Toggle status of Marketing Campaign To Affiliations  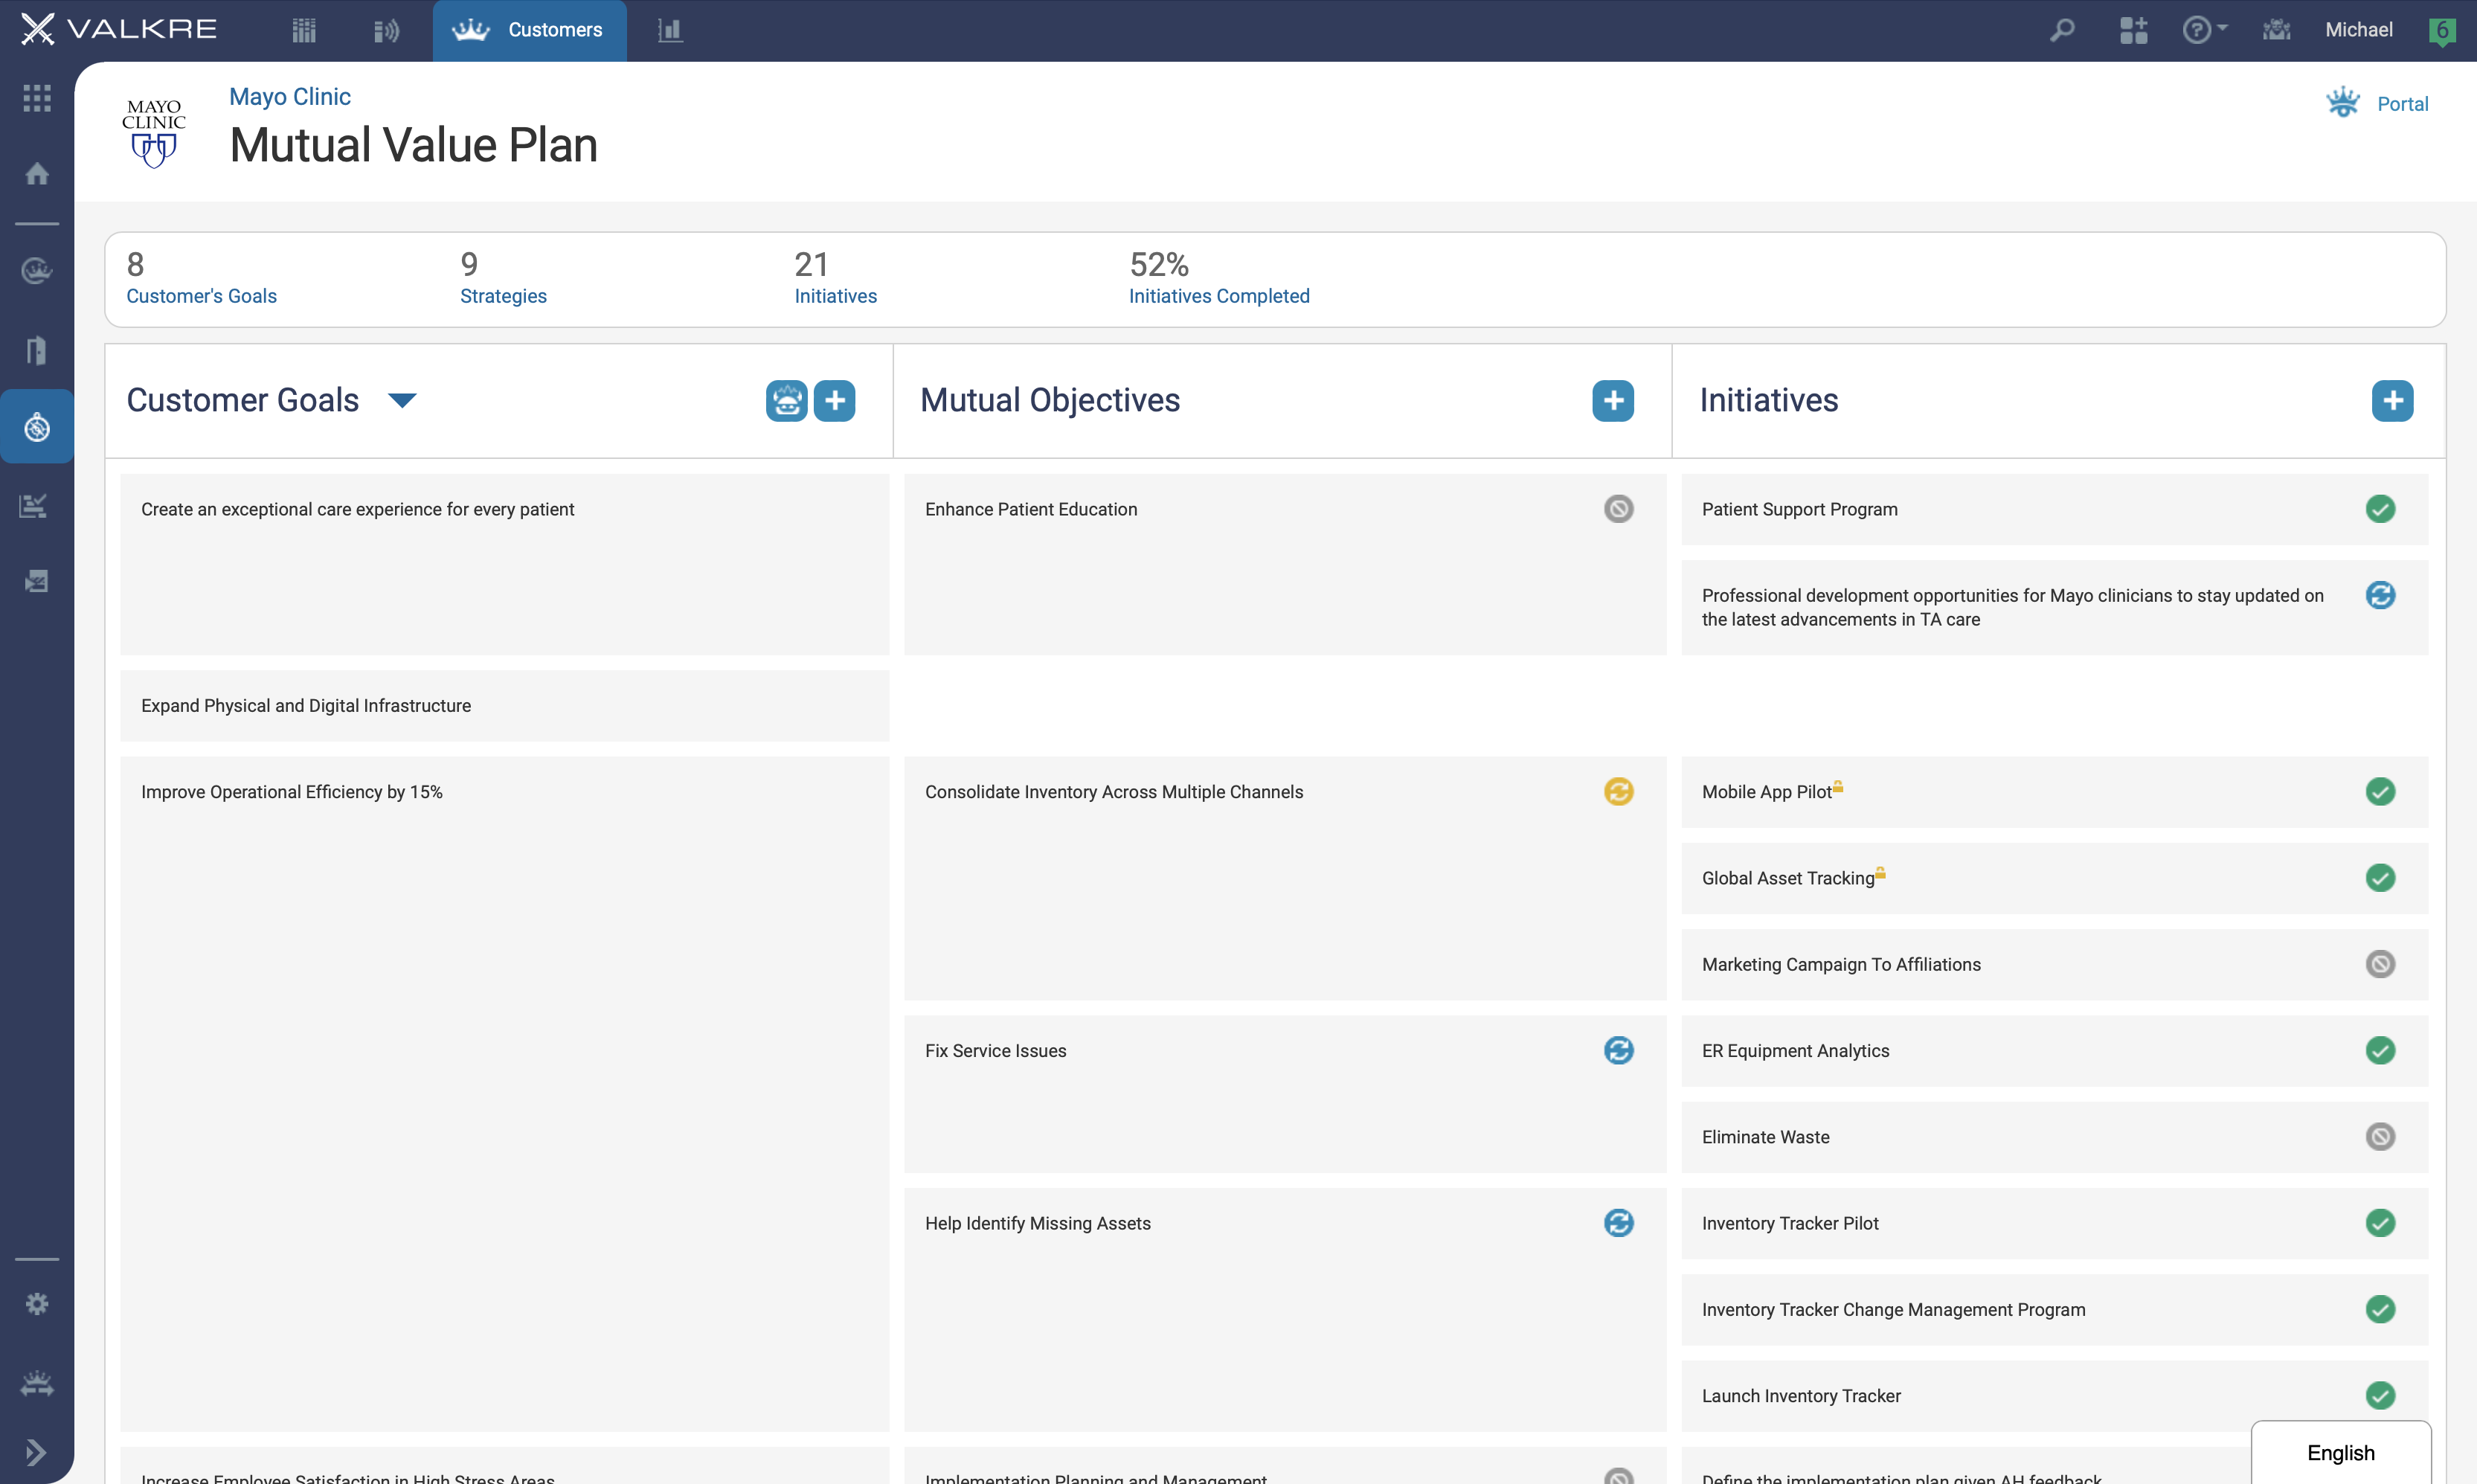click(x=2380, y=964)
